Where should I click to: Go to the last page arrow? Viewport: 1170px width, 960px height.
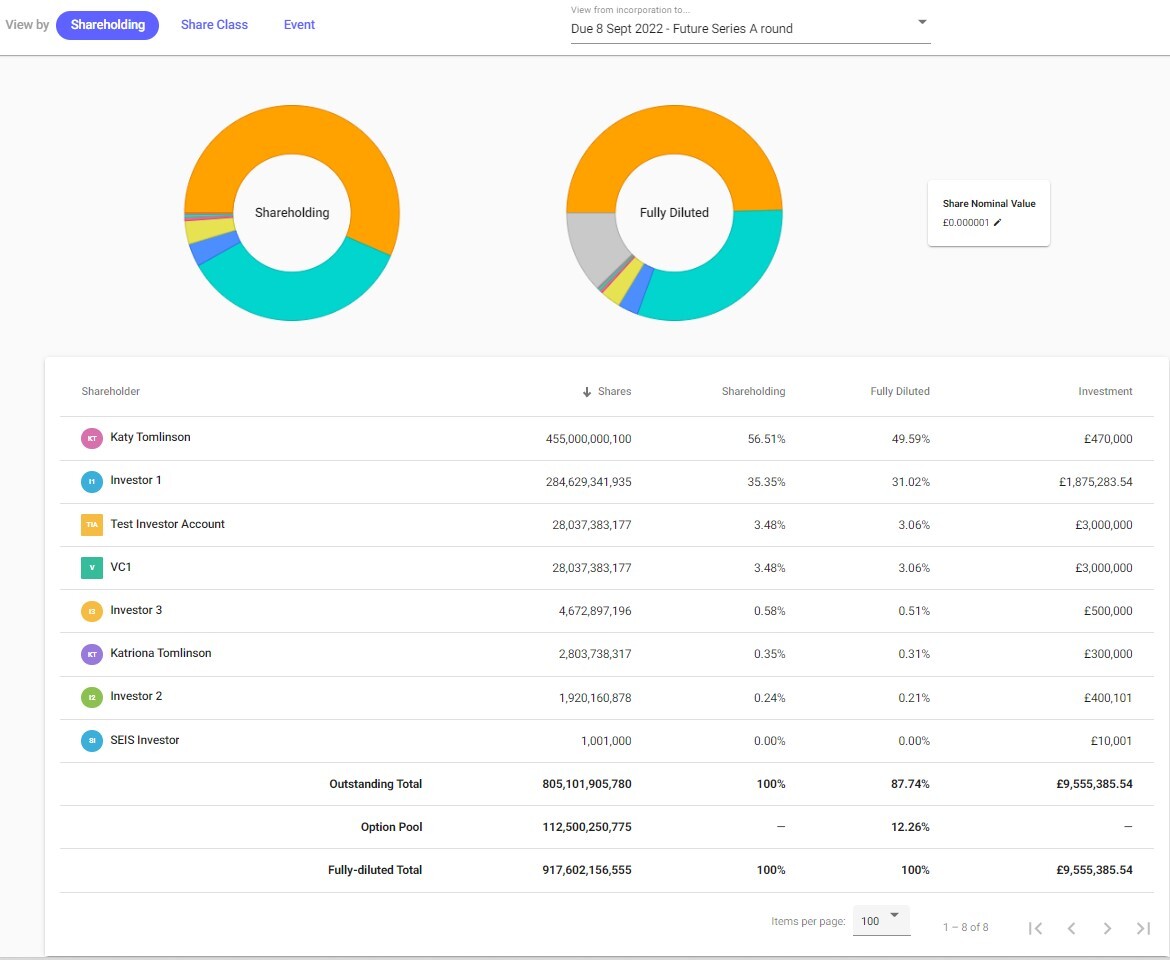tap(1143, 928)
